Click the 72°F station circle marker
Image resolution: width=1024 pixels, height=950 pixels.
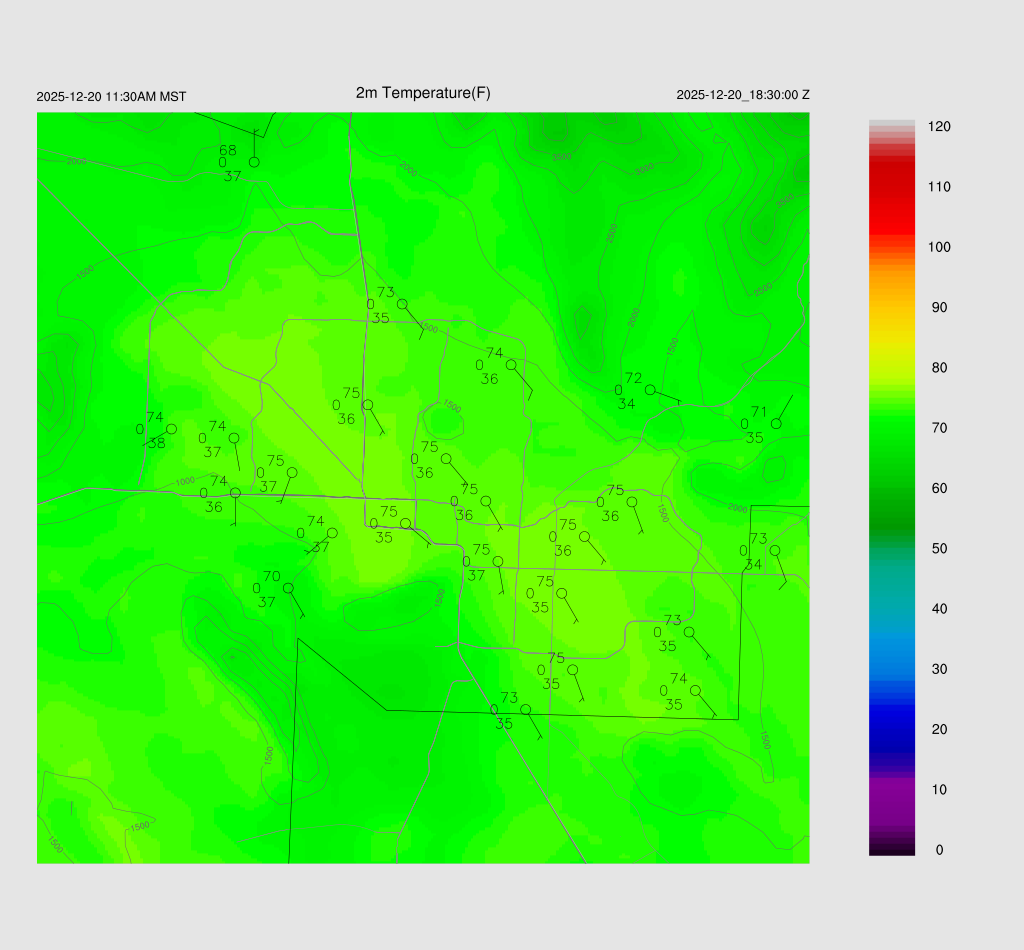pyautogui.click(x=650, y=390)
